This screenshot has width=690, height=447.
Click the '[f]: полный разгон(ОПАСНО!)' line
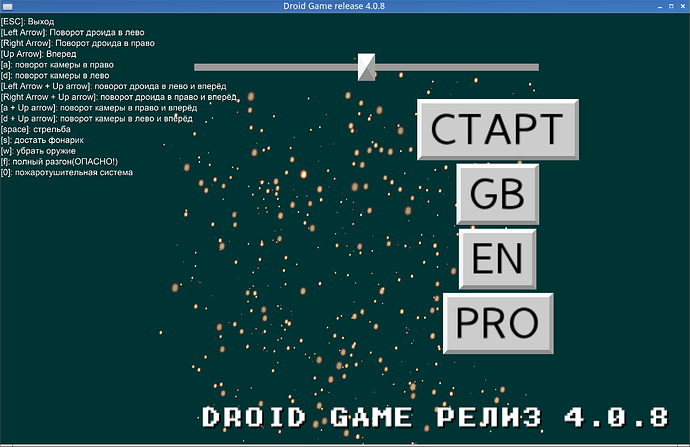[x=60, y=161]
